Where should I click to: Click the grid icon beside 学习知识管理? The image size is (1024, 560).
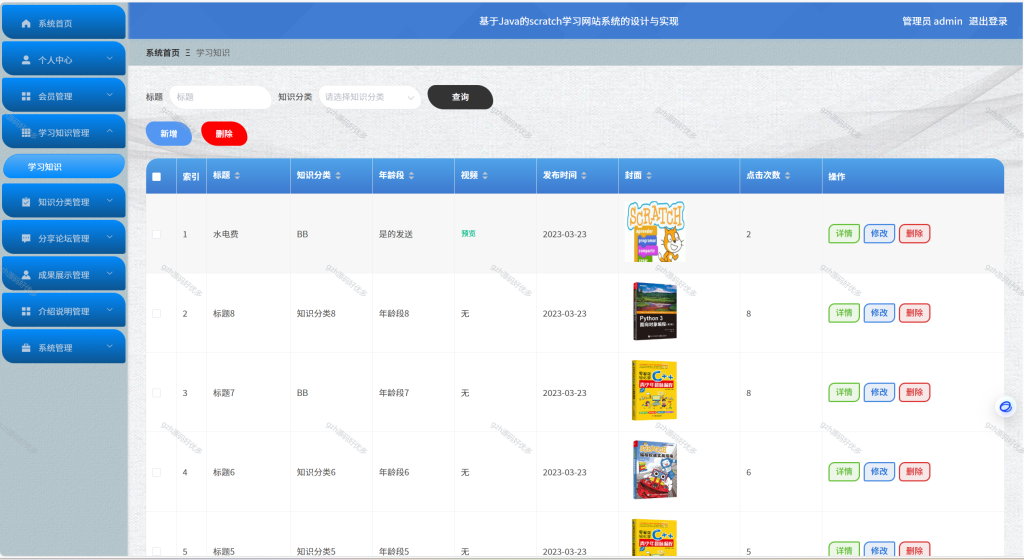[x=26, y=133]
